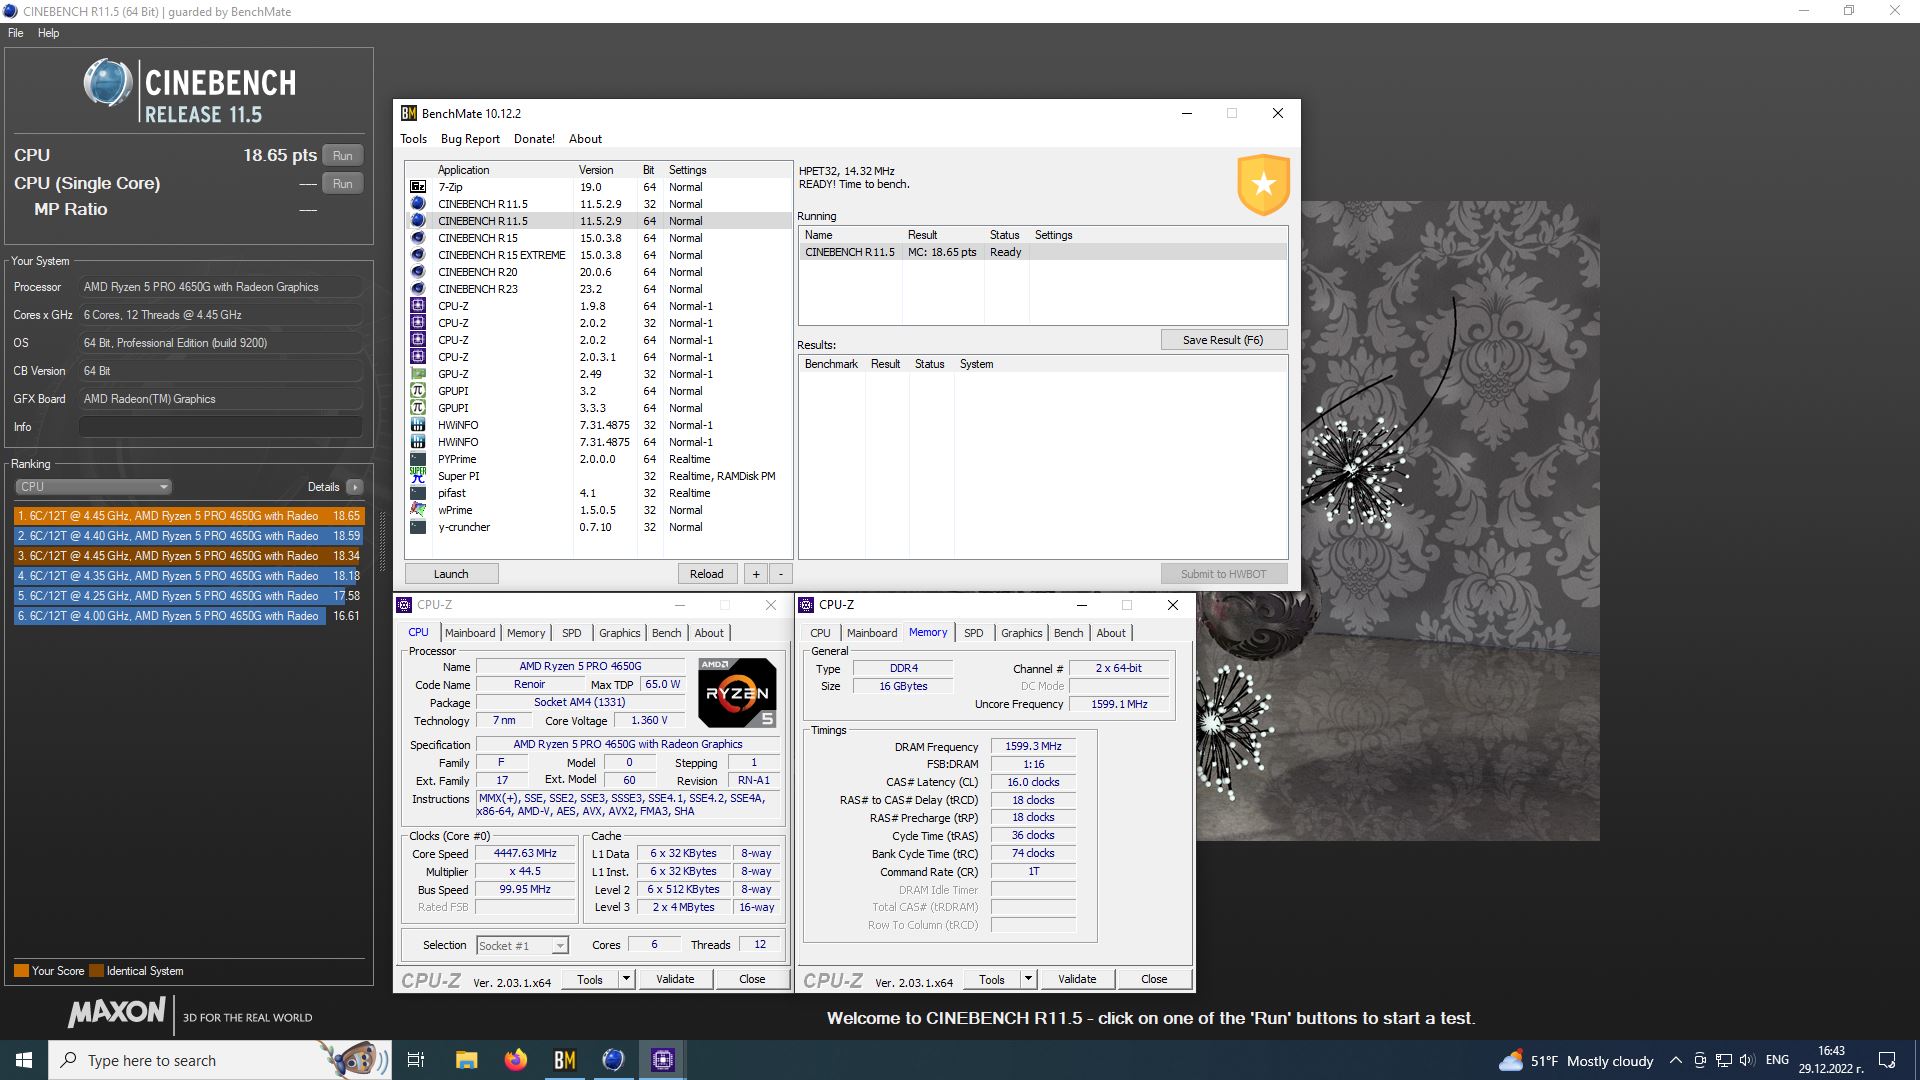
Task: Open Help menu in Cinebench
Action: pyautogui.click(x=48, y=33)
